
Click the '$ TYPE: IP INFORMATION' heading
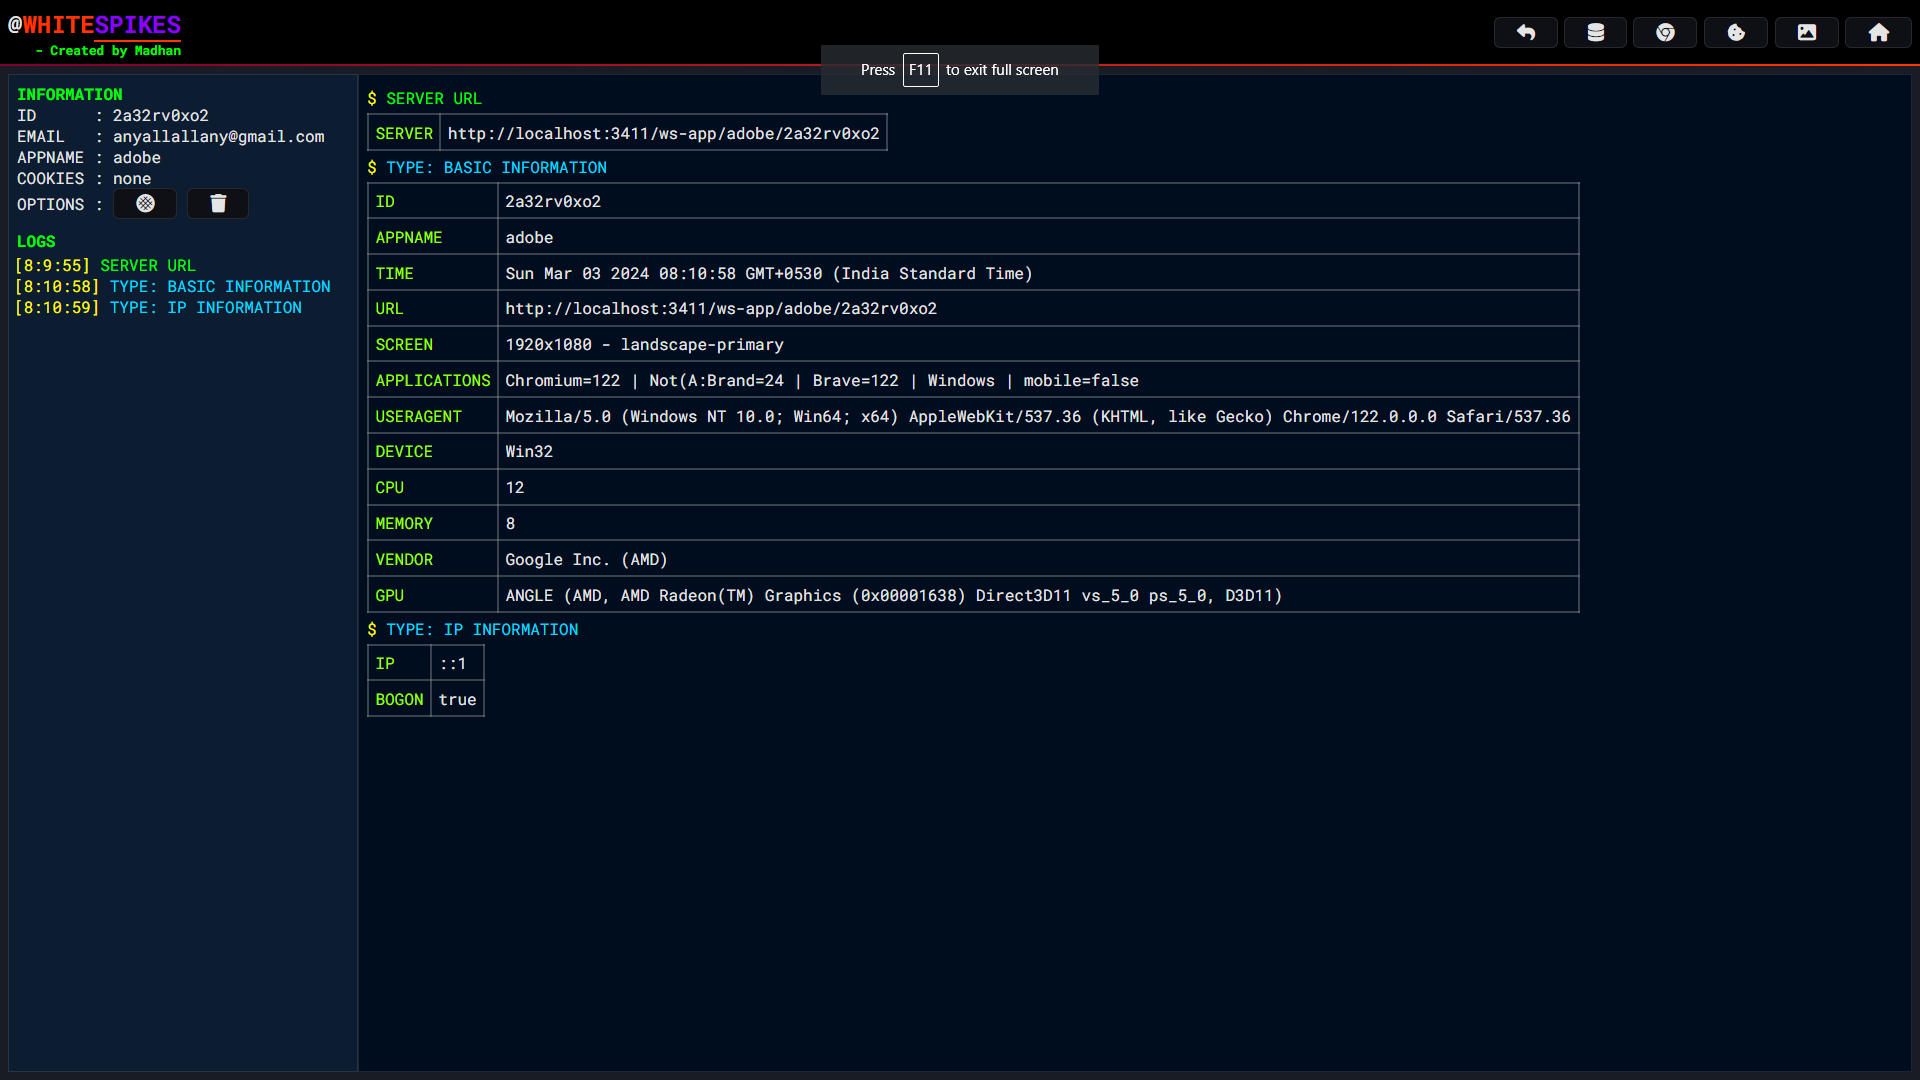[473, 630]
